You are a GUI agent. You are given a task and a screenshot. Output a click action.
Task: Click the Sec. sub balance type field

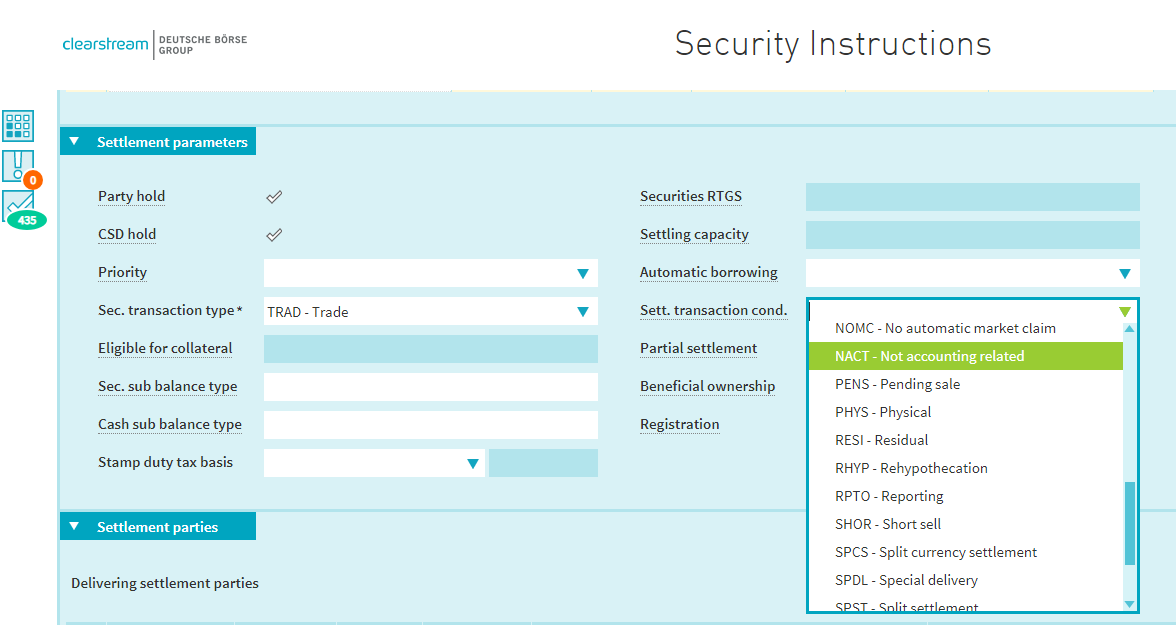[430, 387]
